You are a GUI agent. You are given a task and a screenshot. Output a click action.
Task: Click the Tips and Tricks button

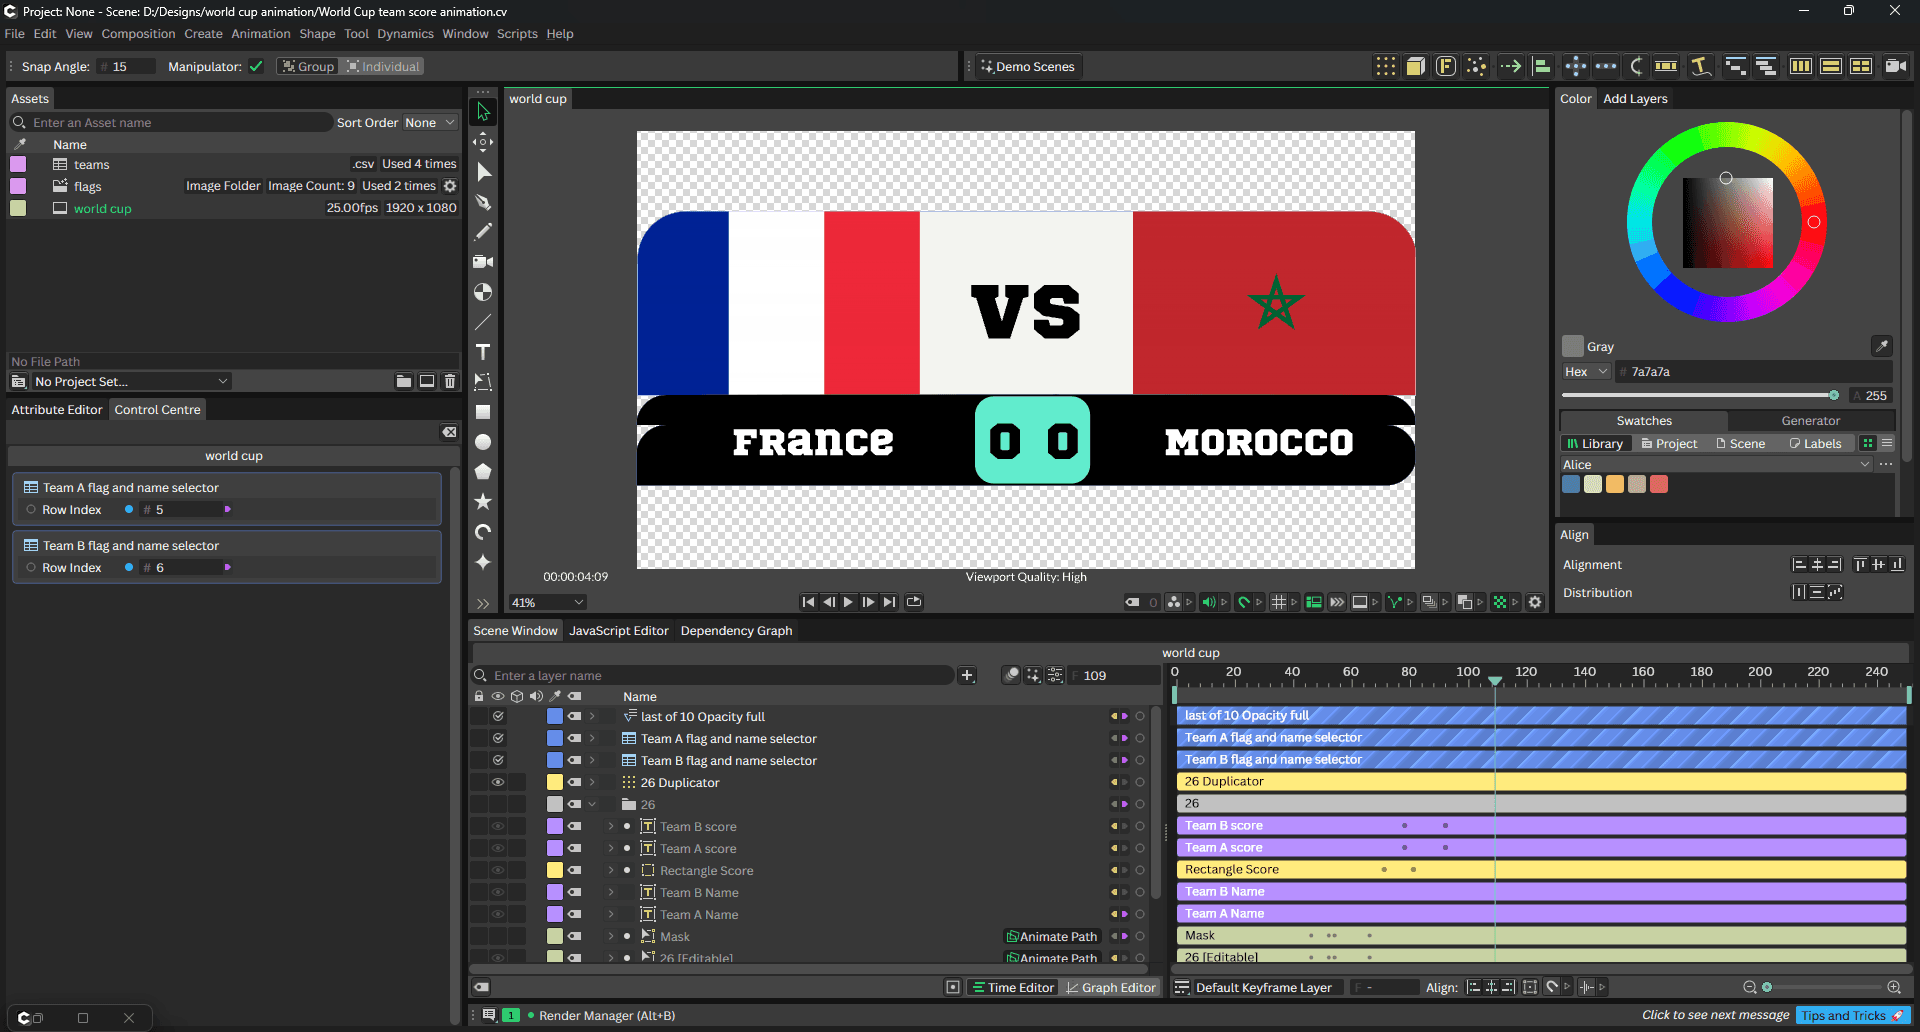(1852, 1015)
